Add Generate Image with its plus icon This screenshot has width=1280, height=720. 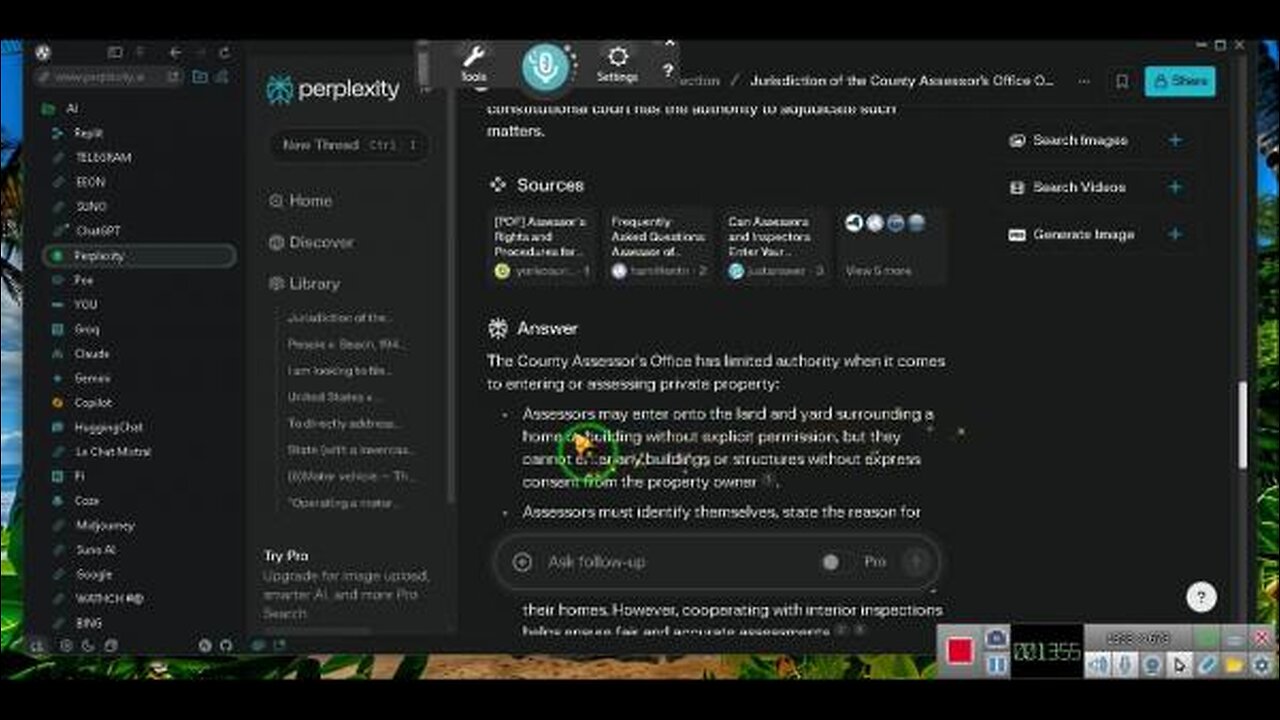coord(1175,234)
